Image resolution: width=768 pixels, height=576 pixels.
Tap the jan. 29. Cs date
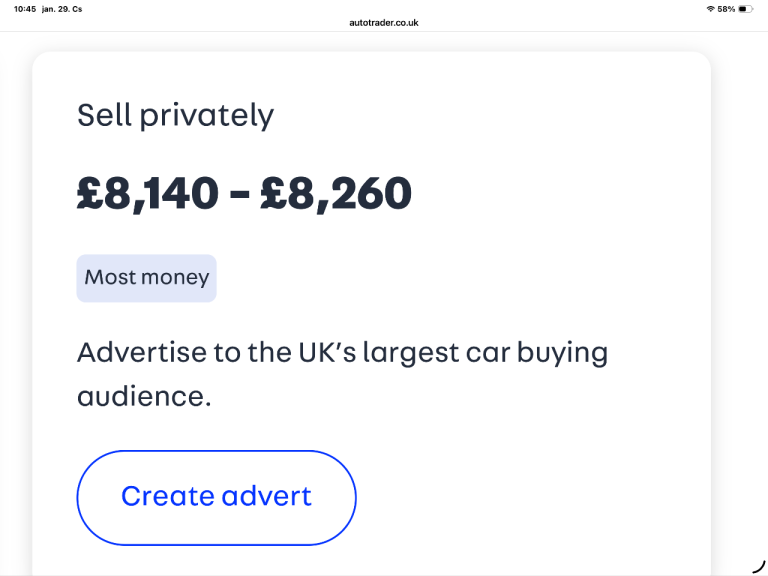[x=63, y=9]
